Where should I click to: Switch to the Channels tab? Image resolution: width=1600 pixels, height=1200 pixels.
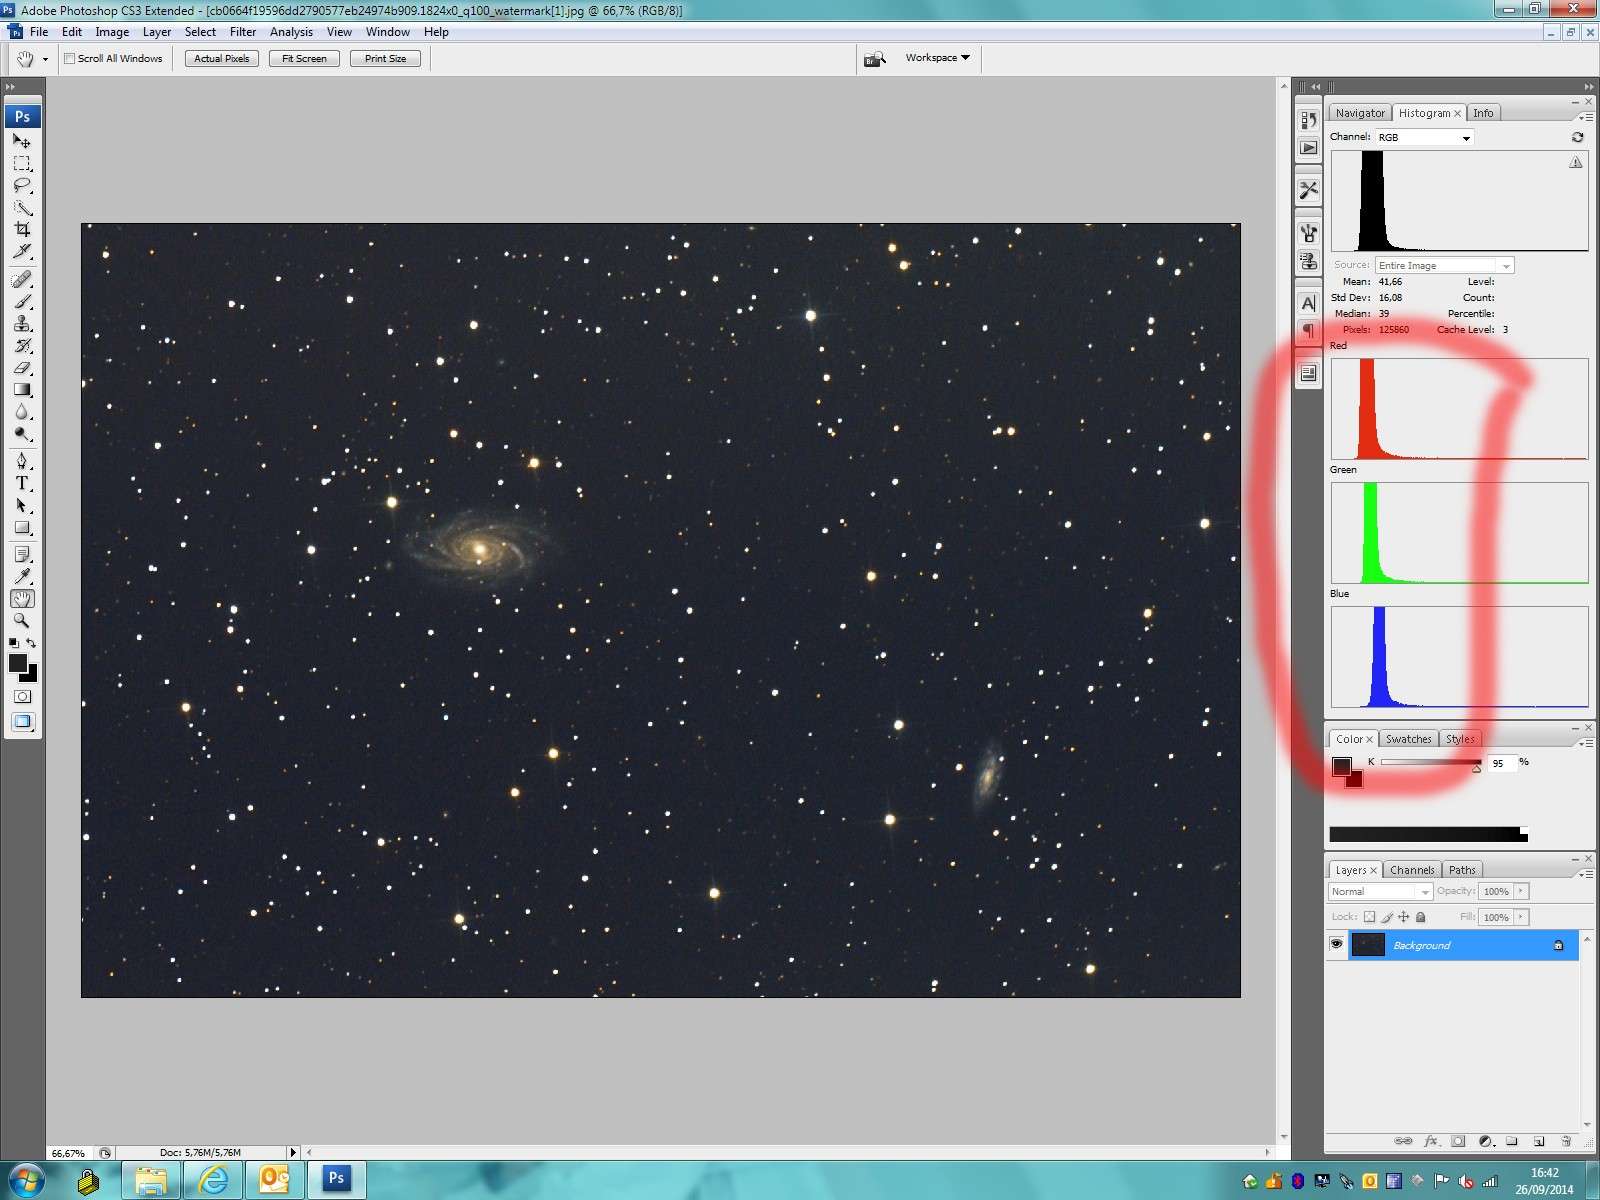click(x=1412, y=870)
